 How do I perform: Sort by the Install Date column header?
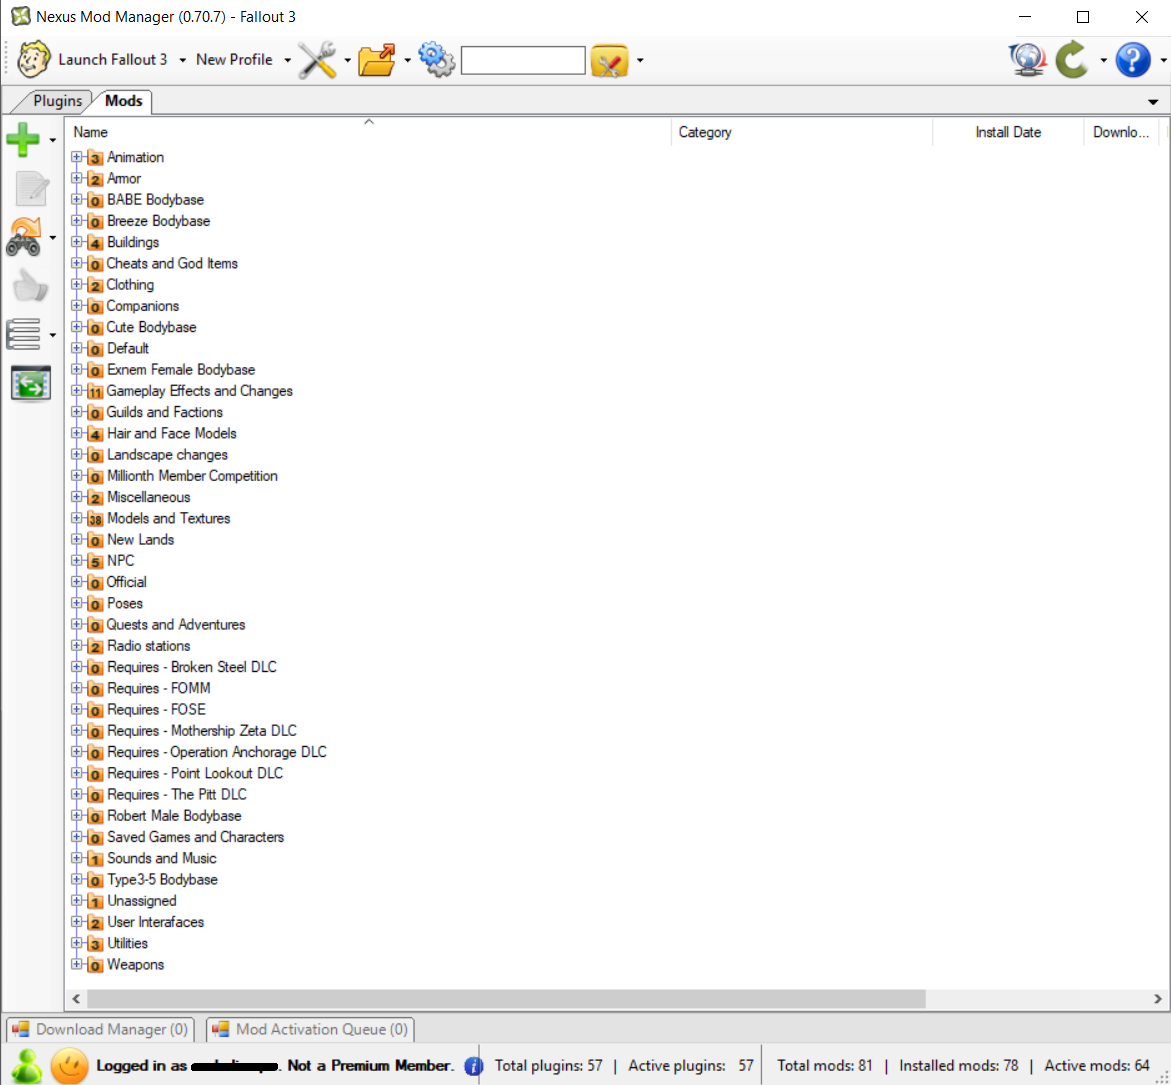point(1007,132)
